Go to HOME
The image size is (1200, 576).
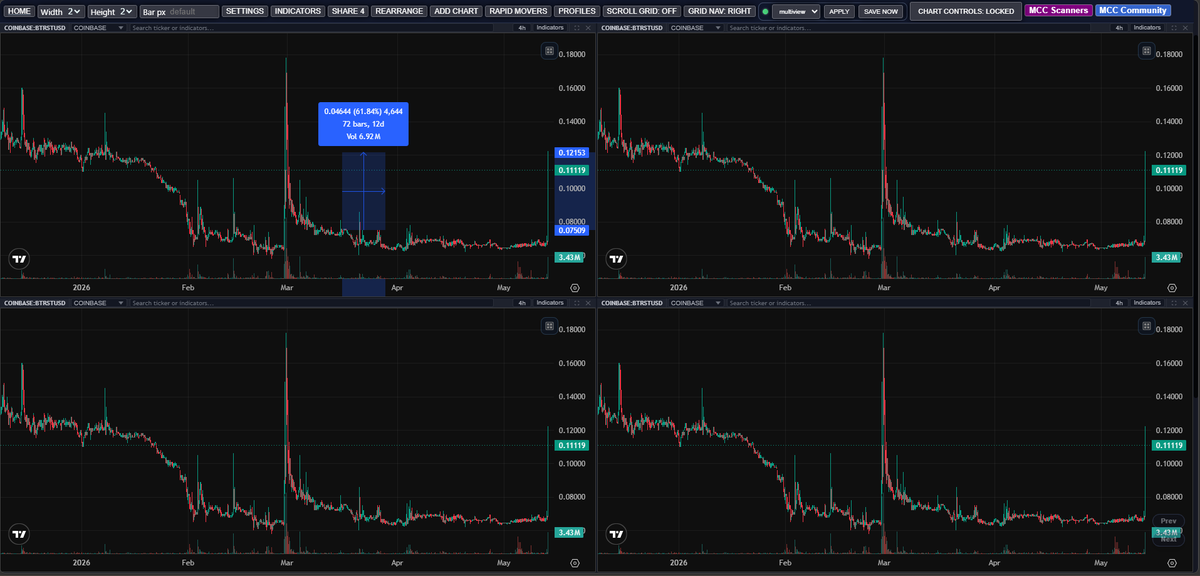(x=19, y=11)
